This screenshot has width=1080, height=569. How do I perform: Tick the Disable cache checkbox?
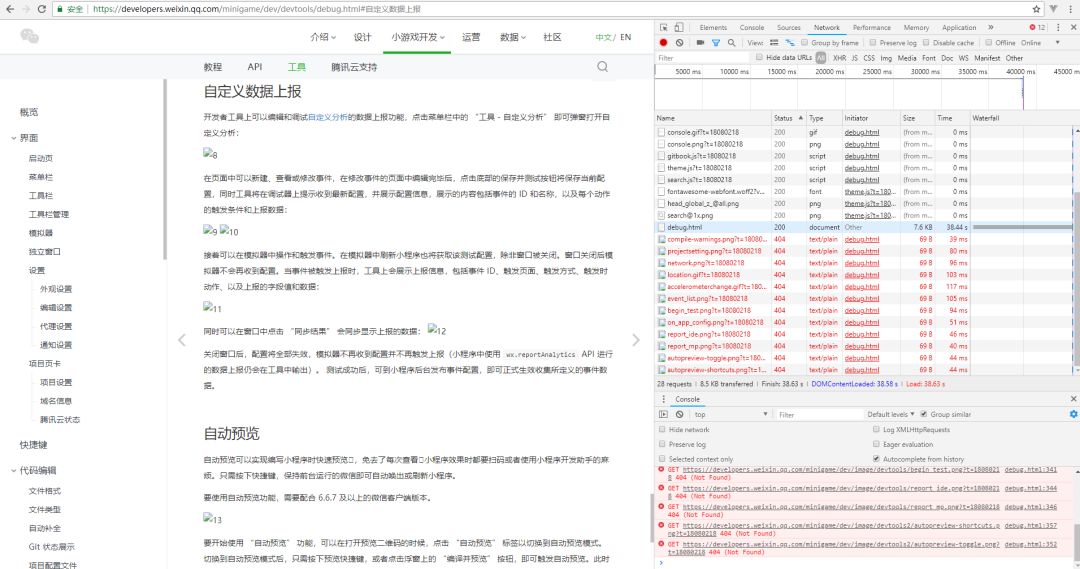(x=926, y=43)
